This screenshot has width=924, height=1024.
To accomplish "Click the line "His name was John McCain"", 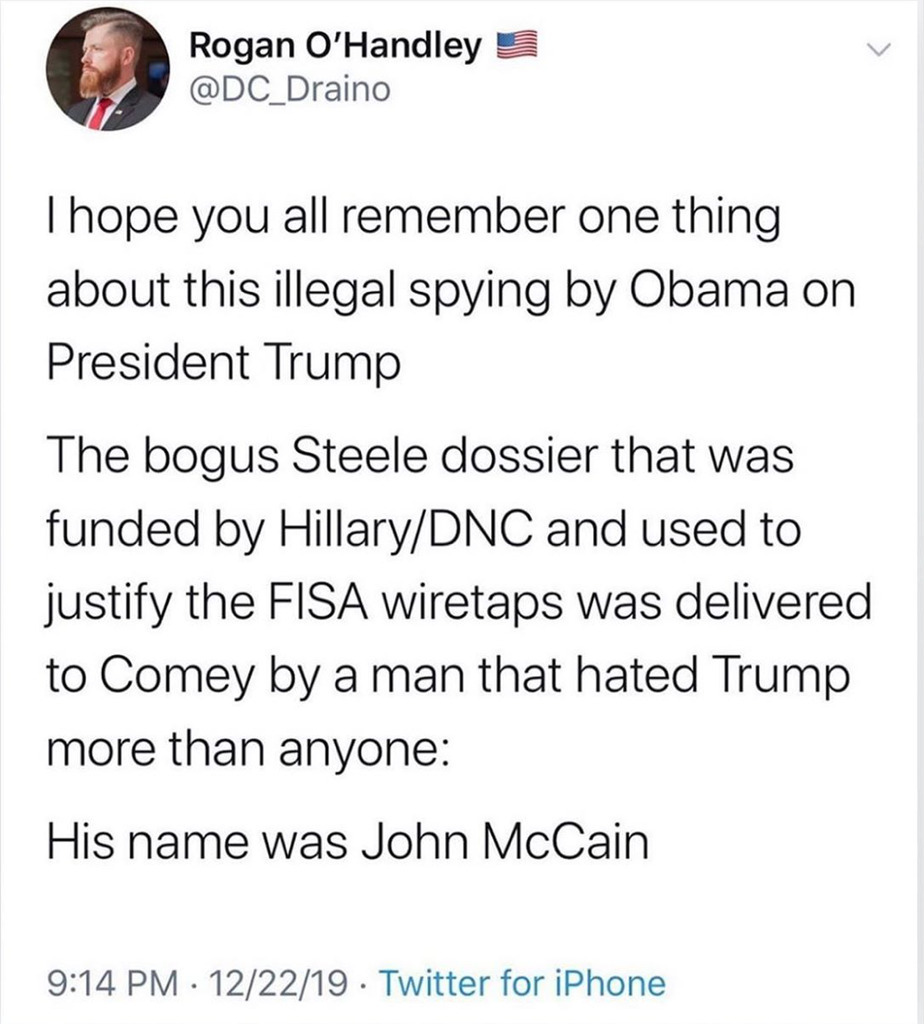I will (x=348, y=842).
